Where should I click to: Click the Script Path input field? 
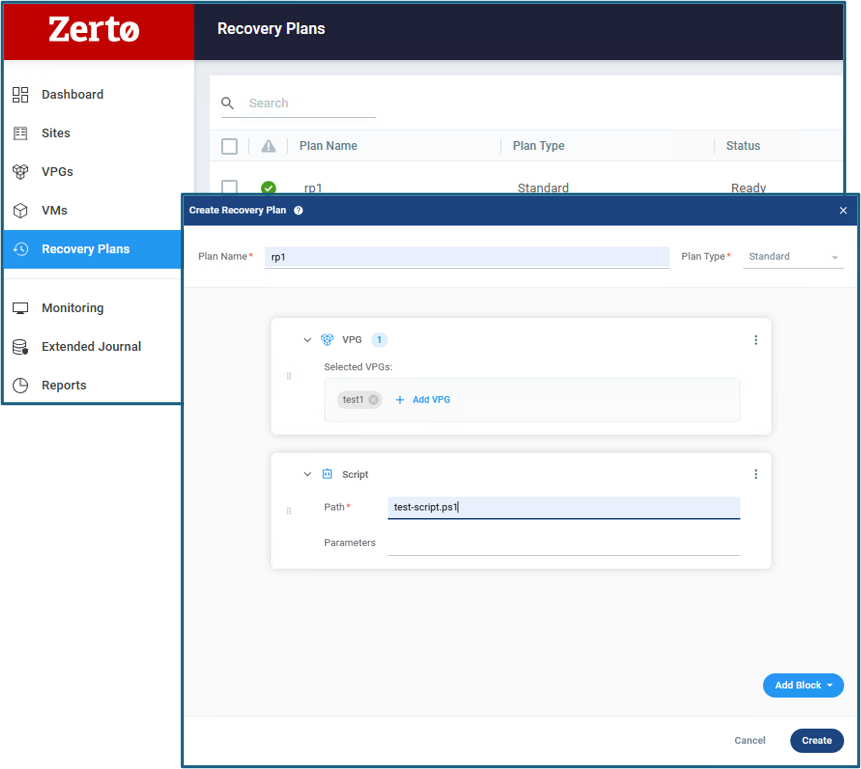(564, 508)
